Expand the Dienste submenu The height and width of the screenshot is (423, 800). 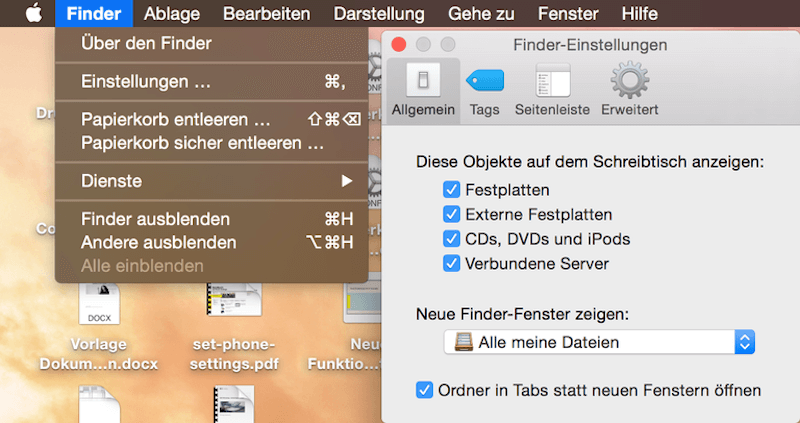211,181
